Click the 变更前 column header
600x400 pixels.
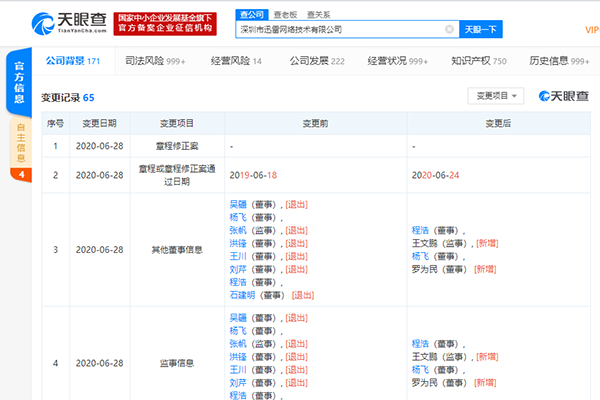[x=315, y=123]
